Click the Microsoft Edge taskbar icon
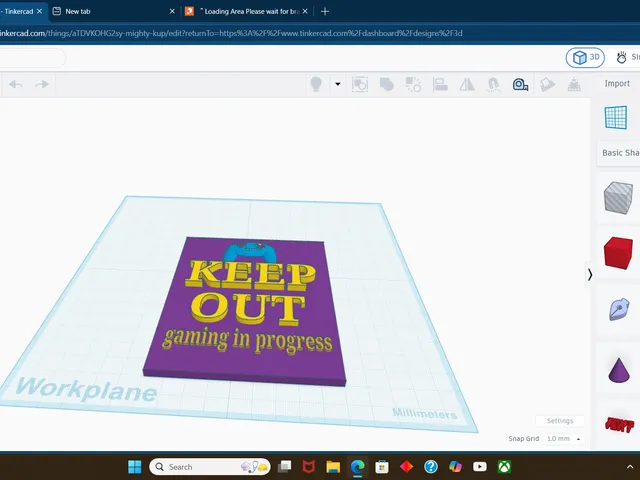The height and width of the screenshot is (480, 640). (x=358, y=467)
